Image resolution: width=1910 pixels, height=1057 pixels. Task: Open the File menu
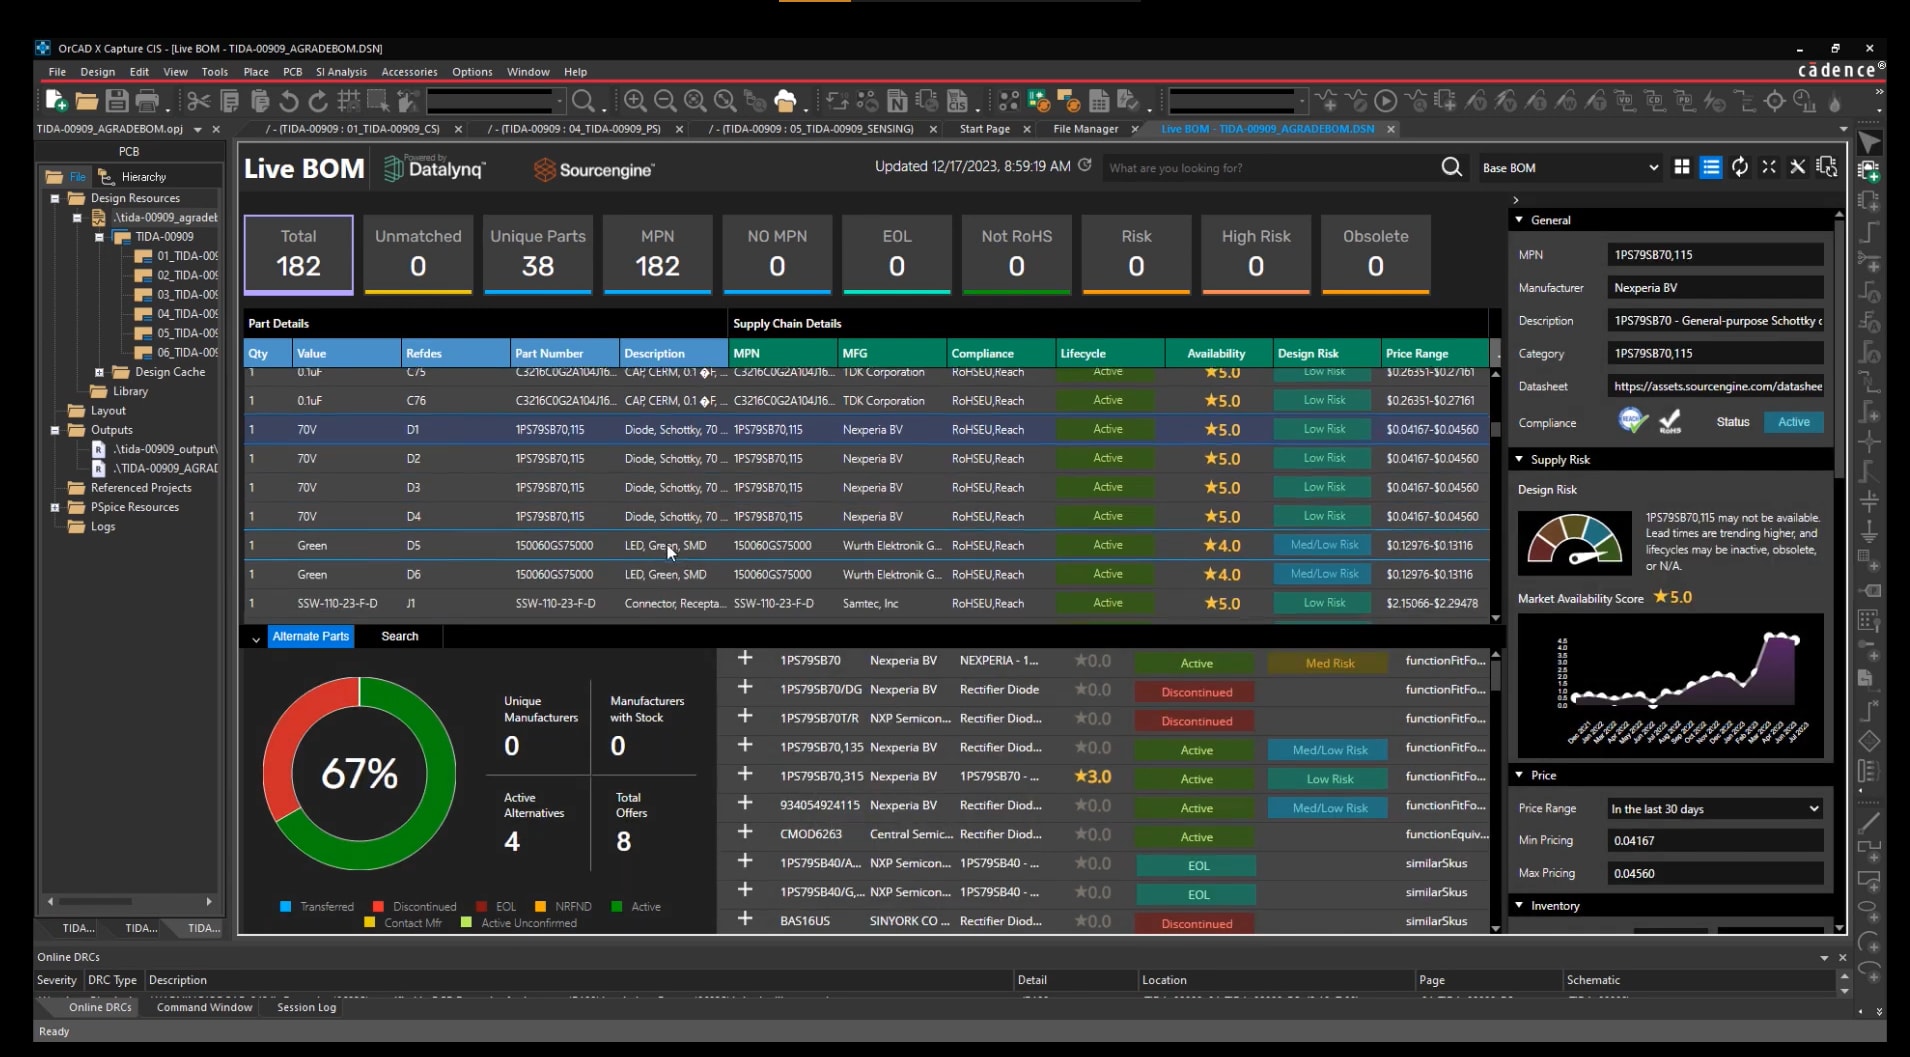(57, 72)
